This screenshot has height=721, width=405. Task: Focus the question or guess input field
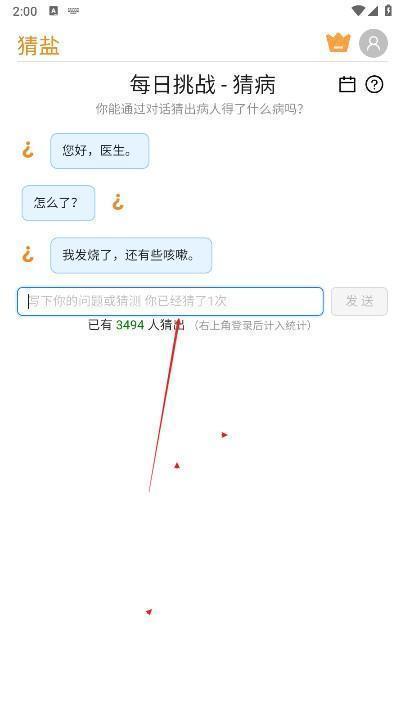tap(170, 301)
